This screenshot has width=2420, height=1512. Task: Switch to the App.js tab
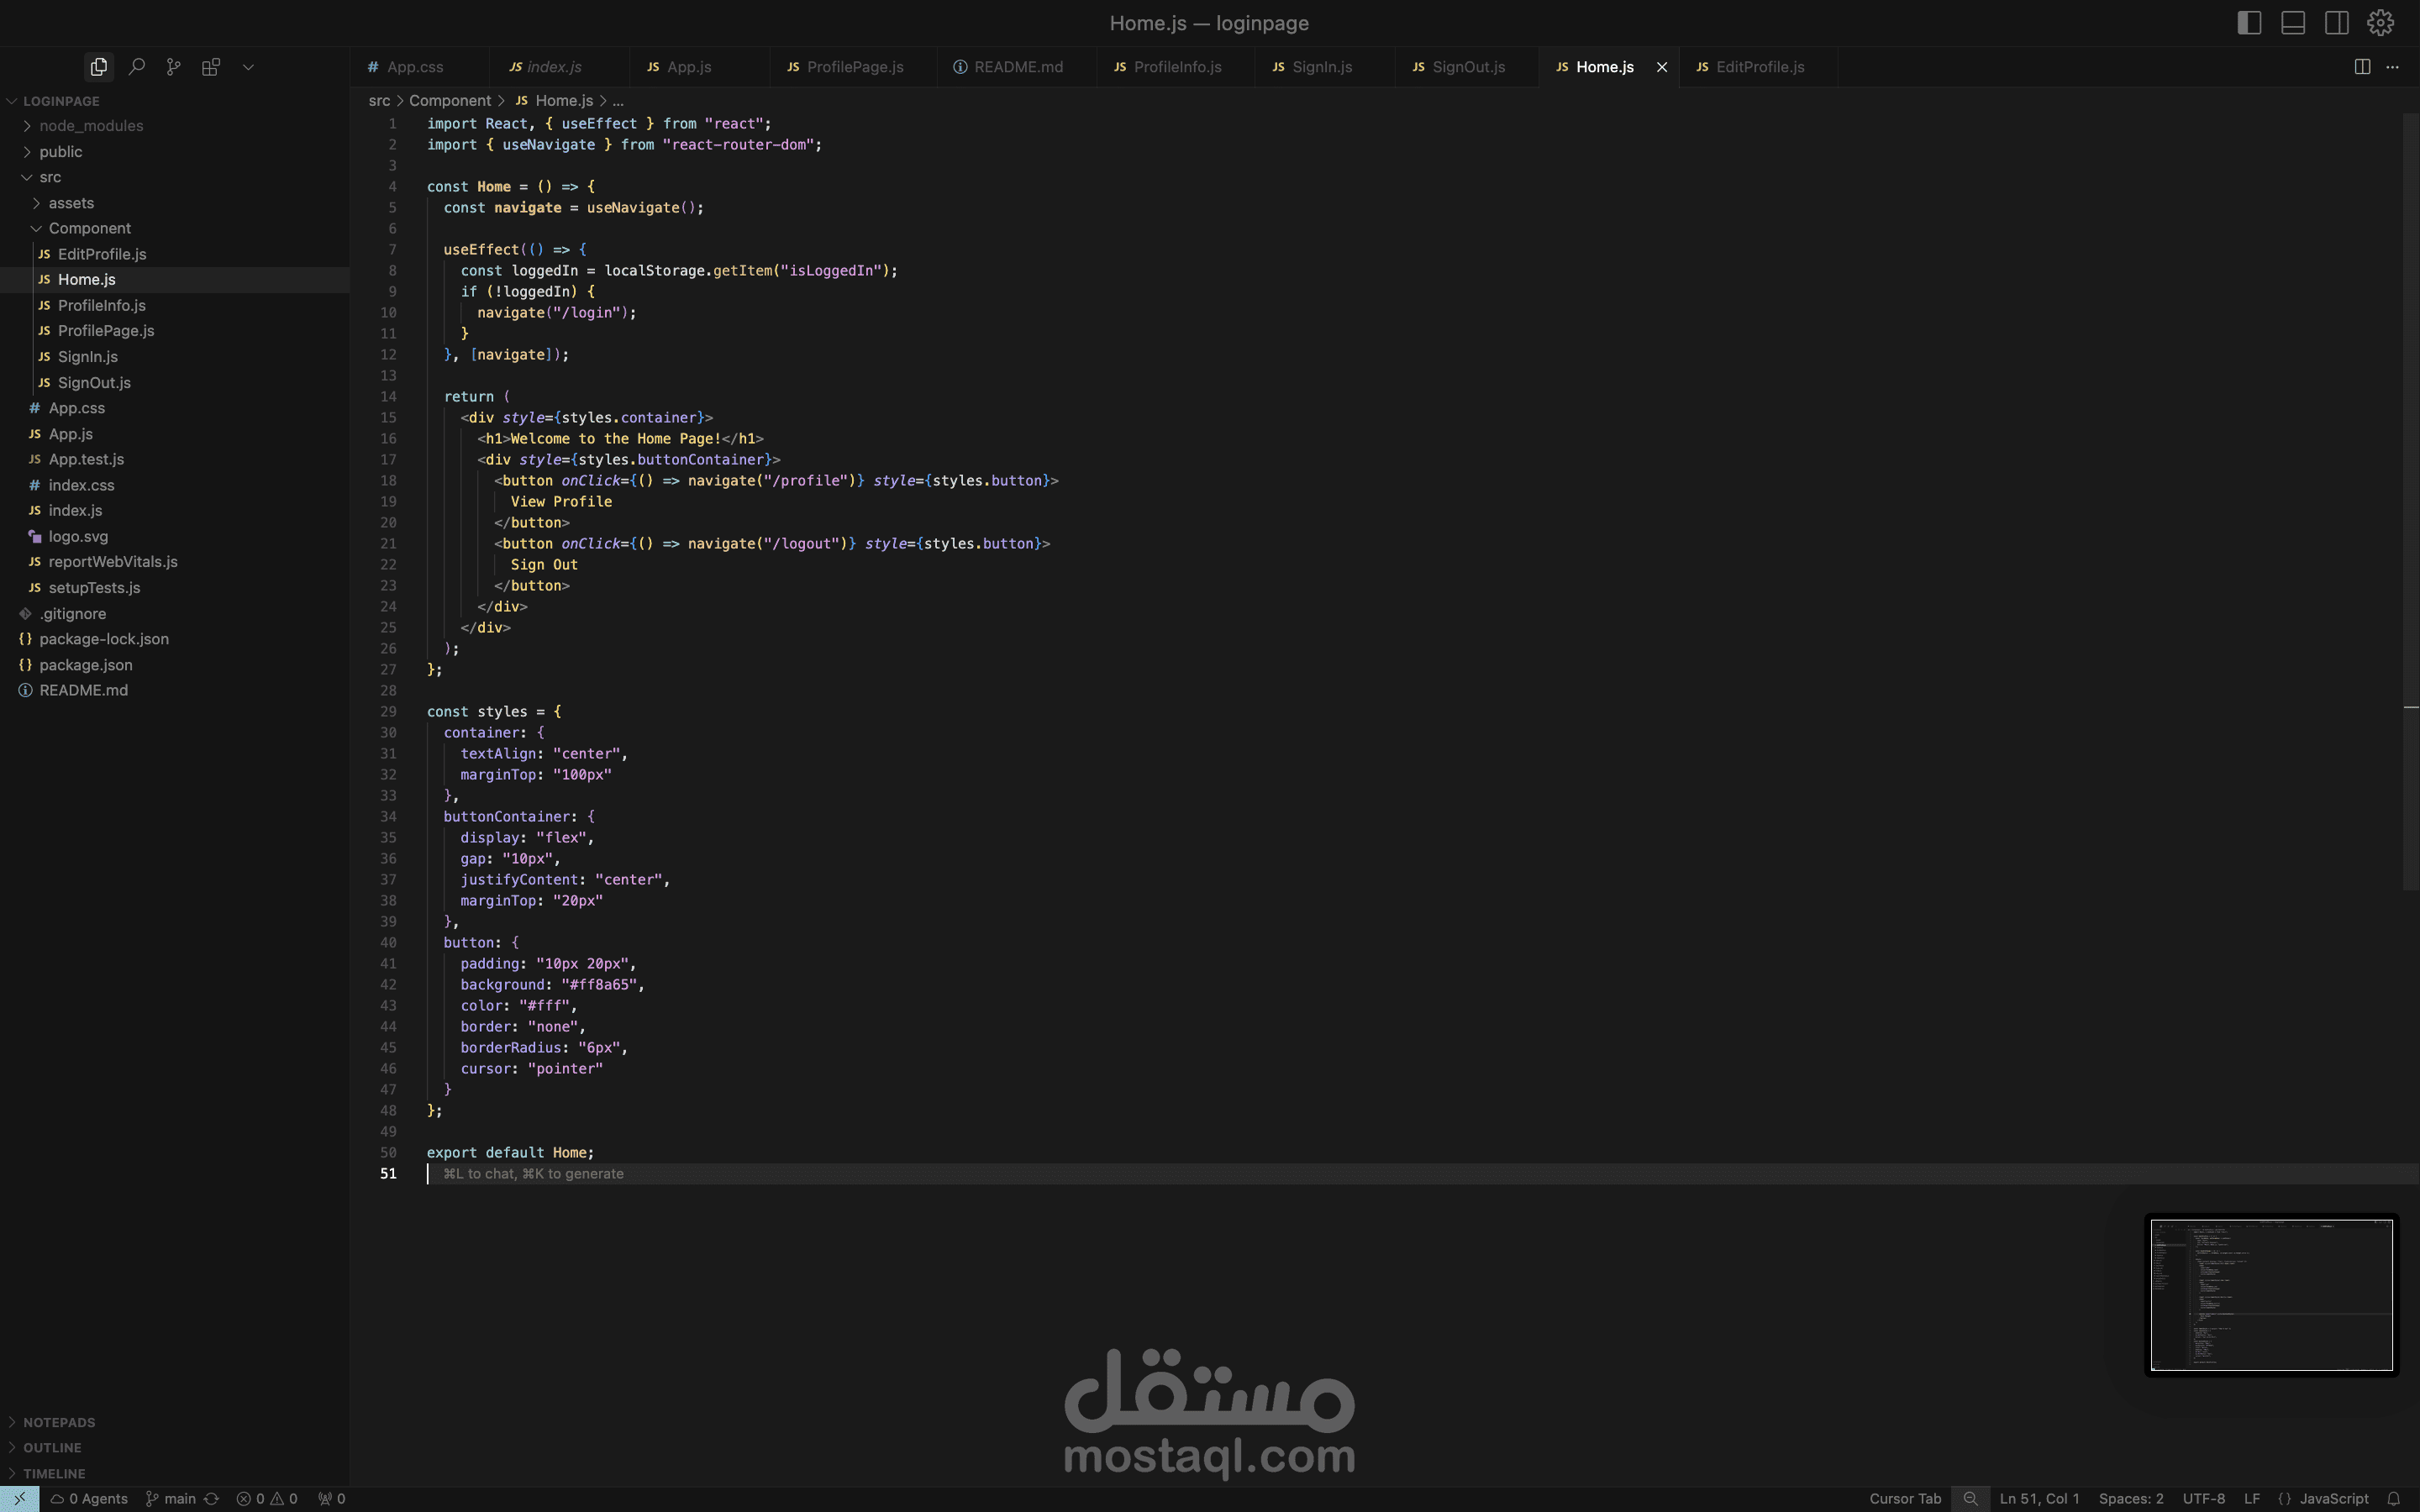point(689,67)
